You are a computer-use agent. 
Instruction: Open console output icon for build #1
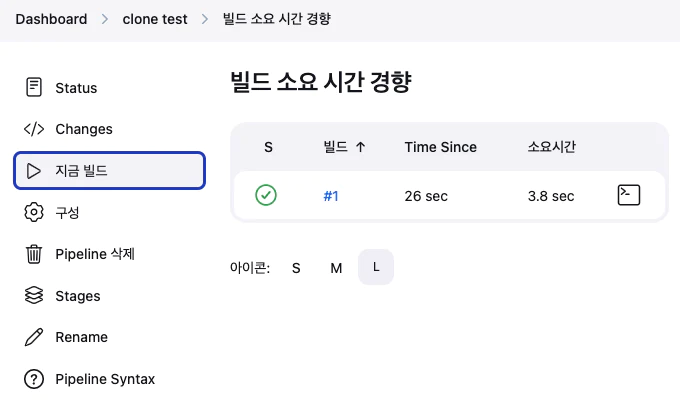[628, 195]
